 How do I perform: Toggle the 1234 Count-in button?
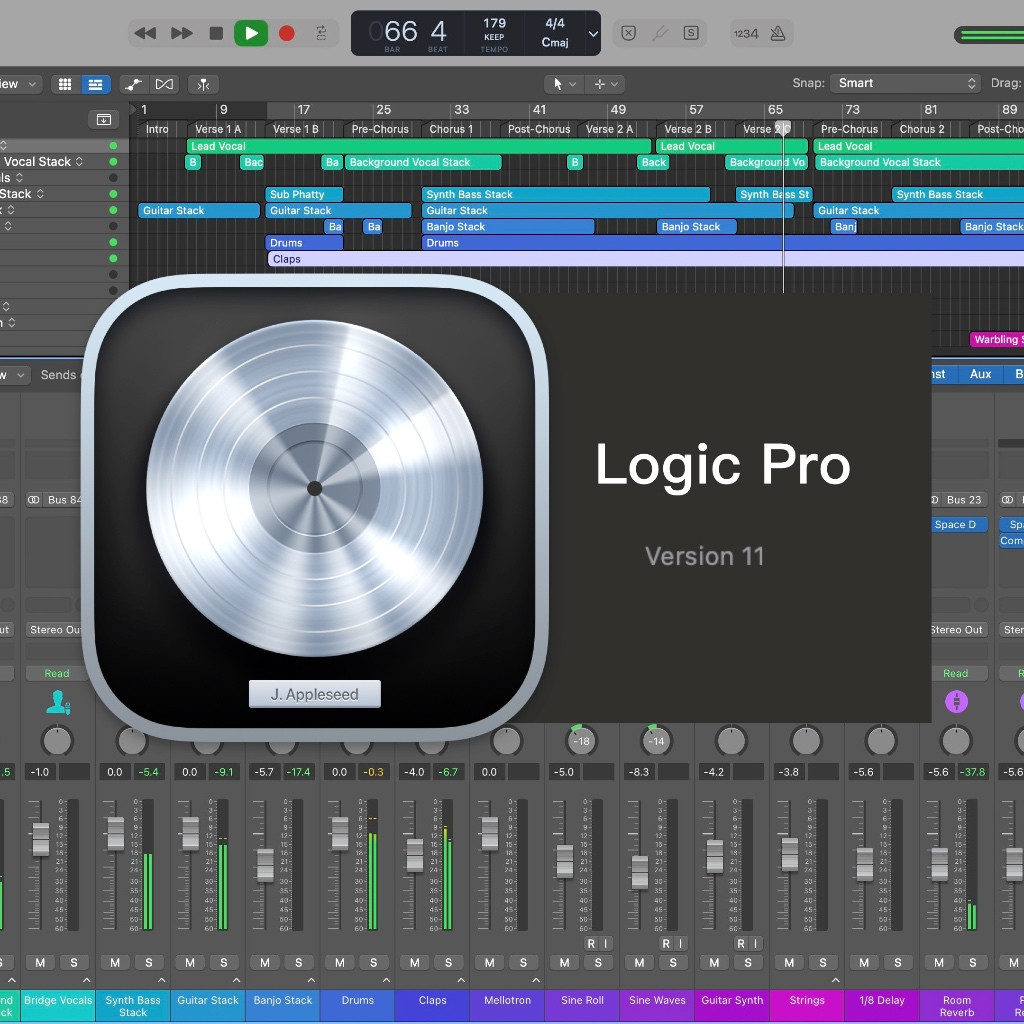coord(746,33)
